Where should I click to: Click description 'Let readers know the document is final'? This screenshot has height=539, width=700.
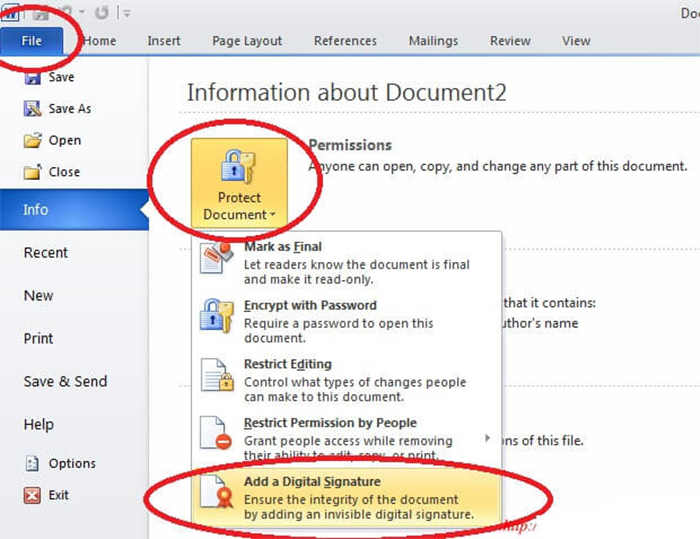[x=357, y=264]
